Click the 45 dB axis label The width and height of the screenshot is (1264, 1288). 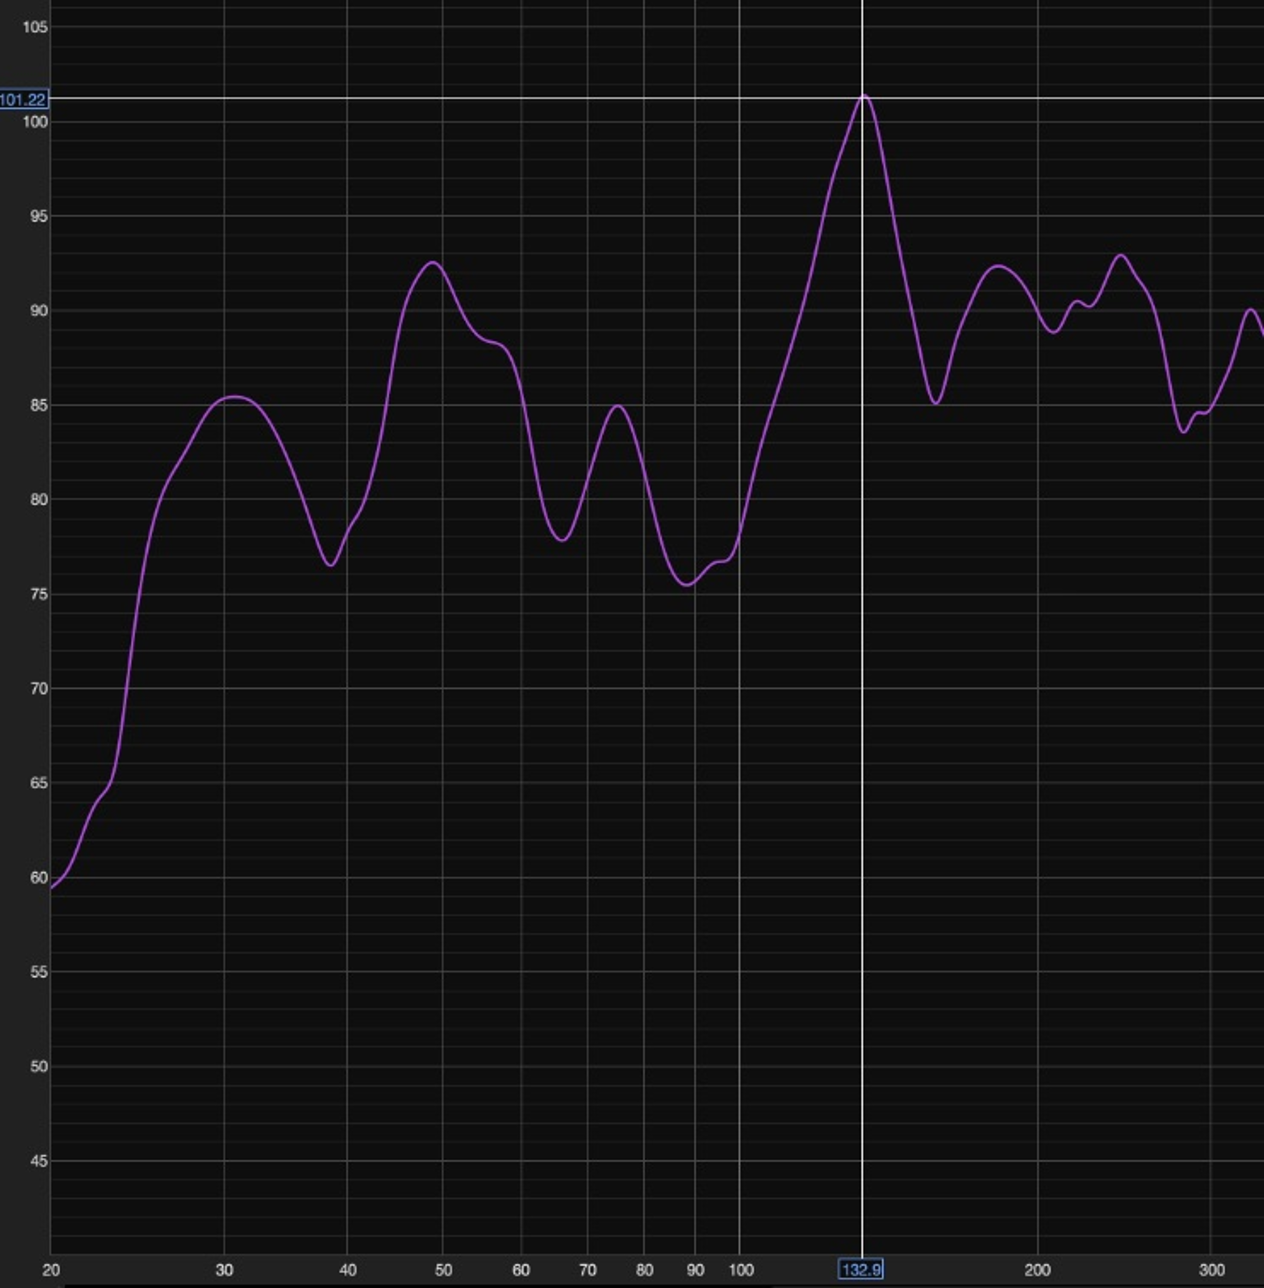[x=39, y=1161]
